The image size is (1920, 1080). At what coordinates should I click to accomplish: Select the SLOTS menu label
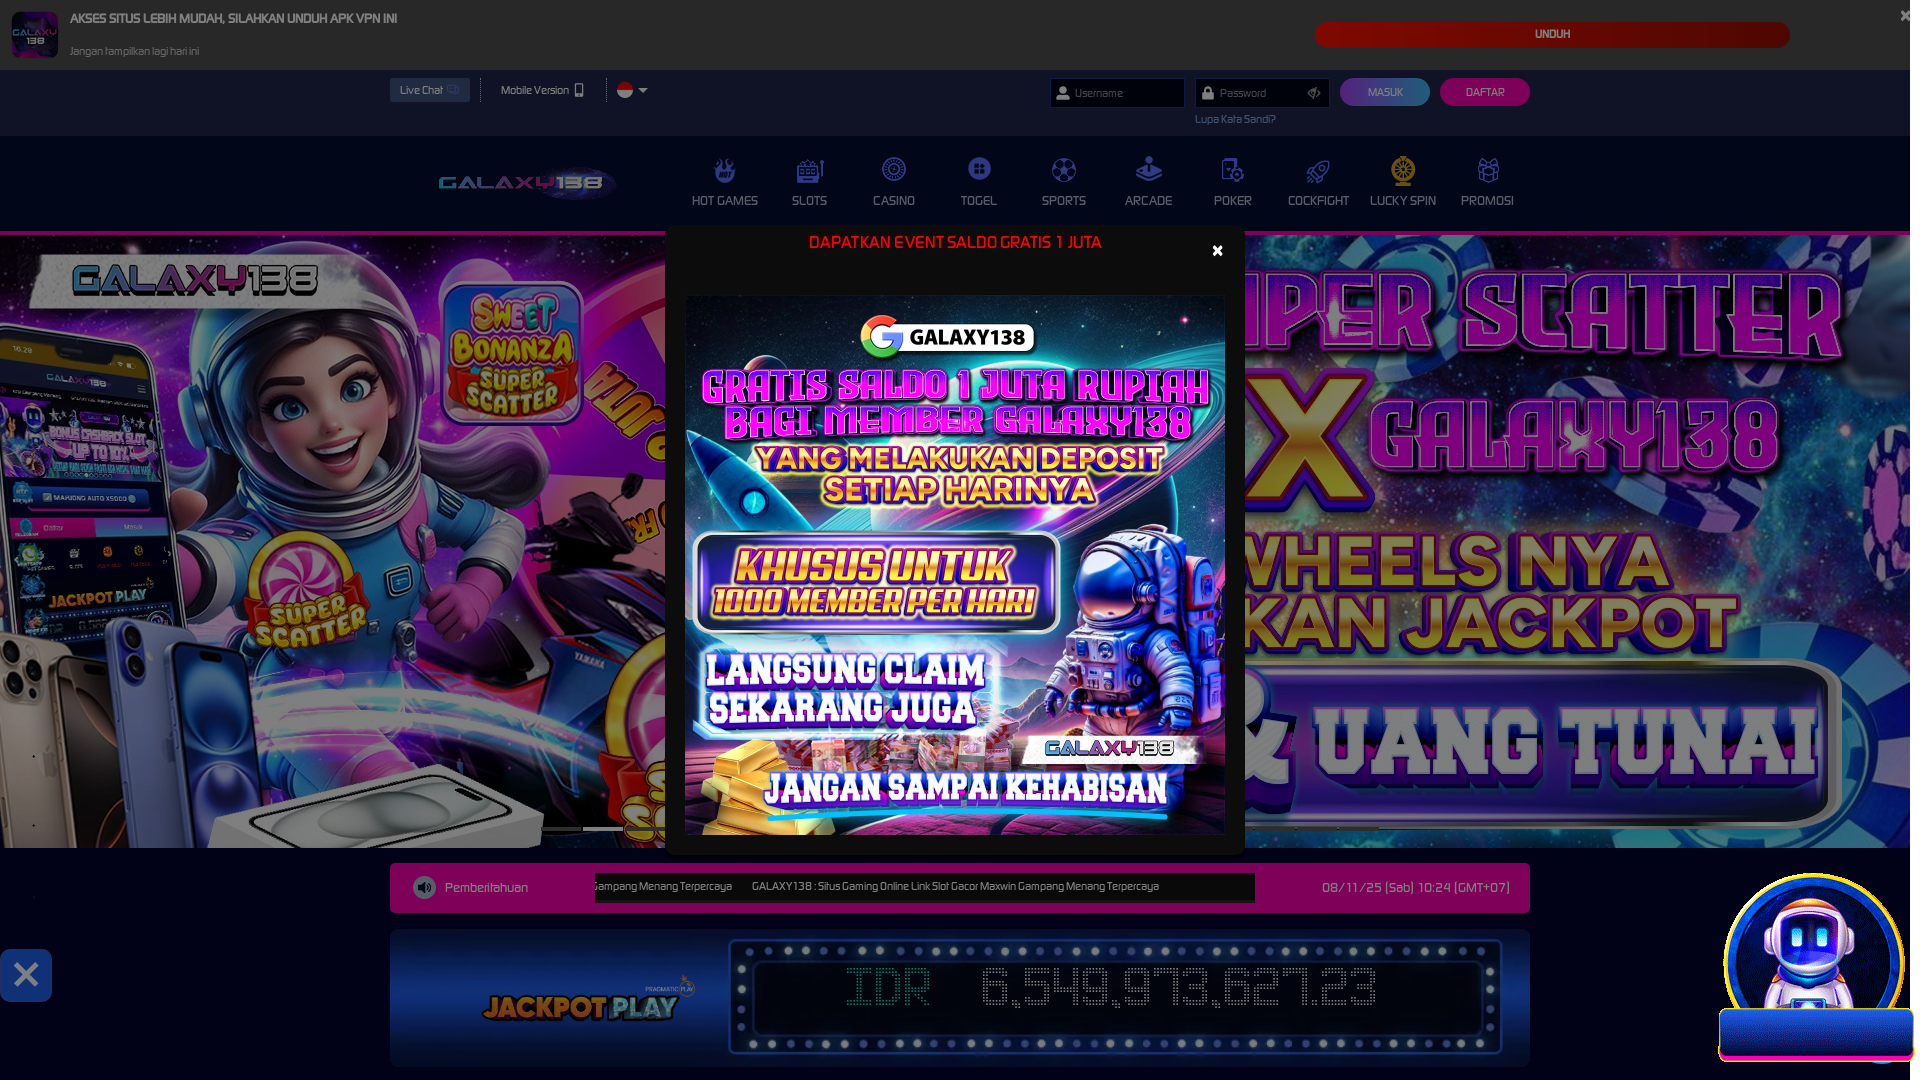809,201
